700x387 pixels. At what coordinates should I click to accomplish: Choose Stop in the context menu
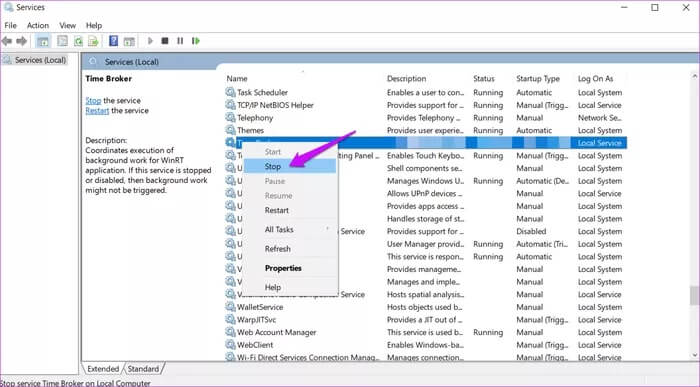click(x=290, y=166)
